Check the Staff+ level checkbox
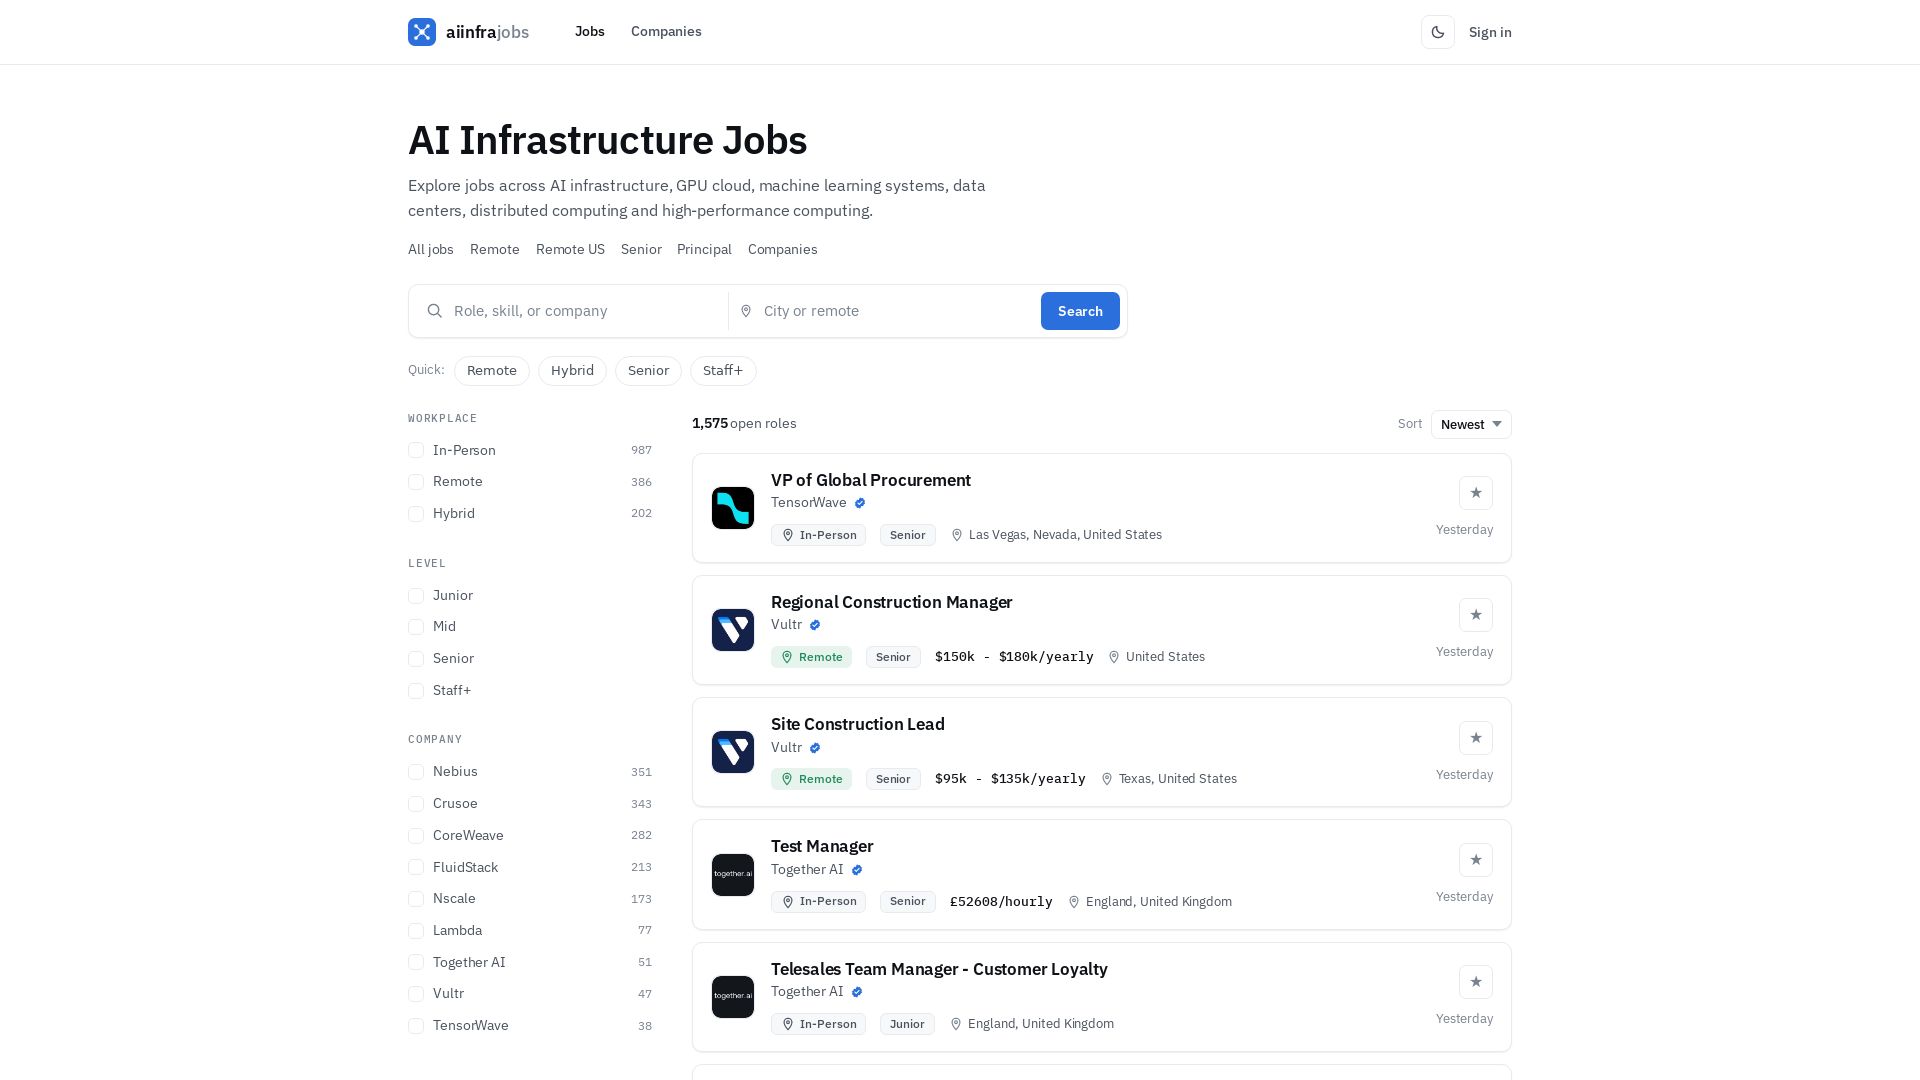Image resolution: width=1920 pixels, height=1080 pixels. [416, 691]
